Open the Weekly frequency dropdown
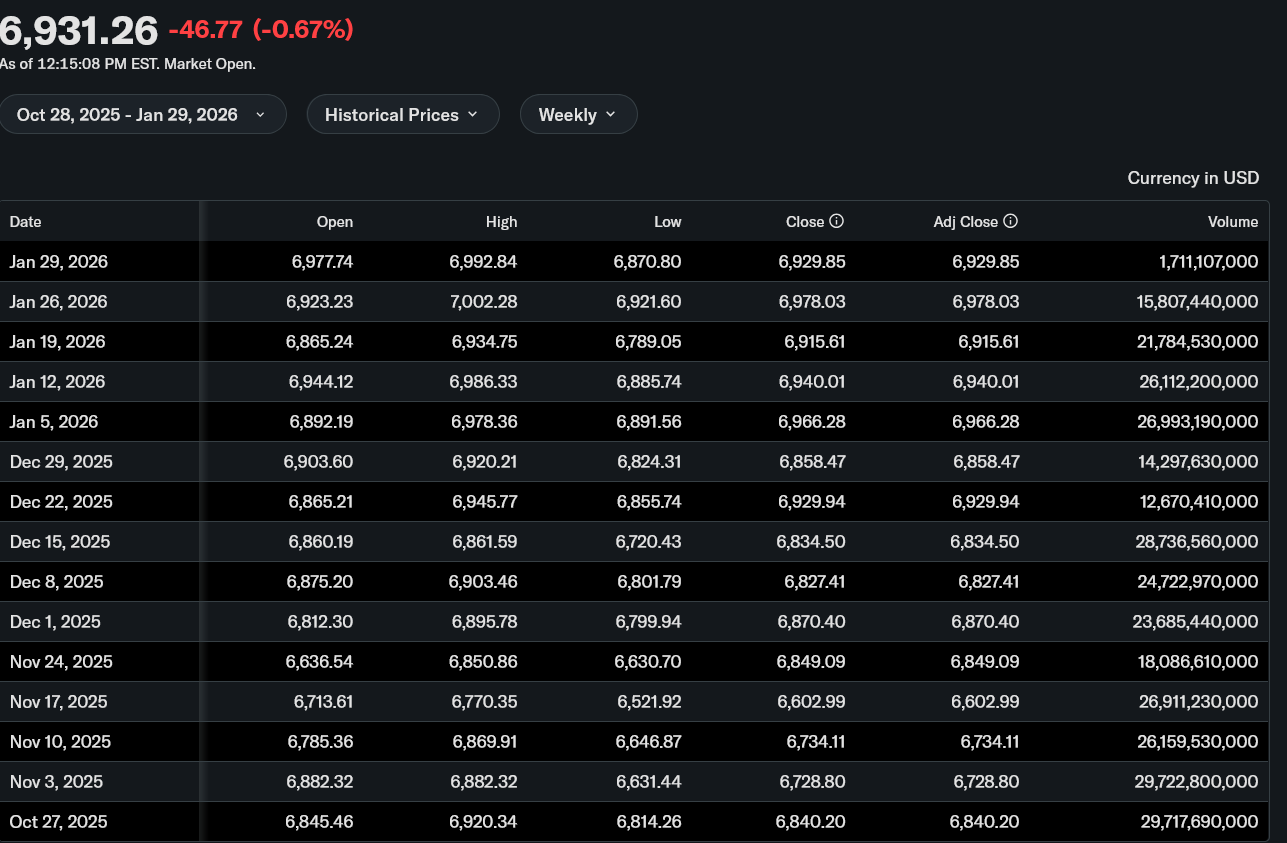This screenshot has height=843, width=1287. point(578,114)
